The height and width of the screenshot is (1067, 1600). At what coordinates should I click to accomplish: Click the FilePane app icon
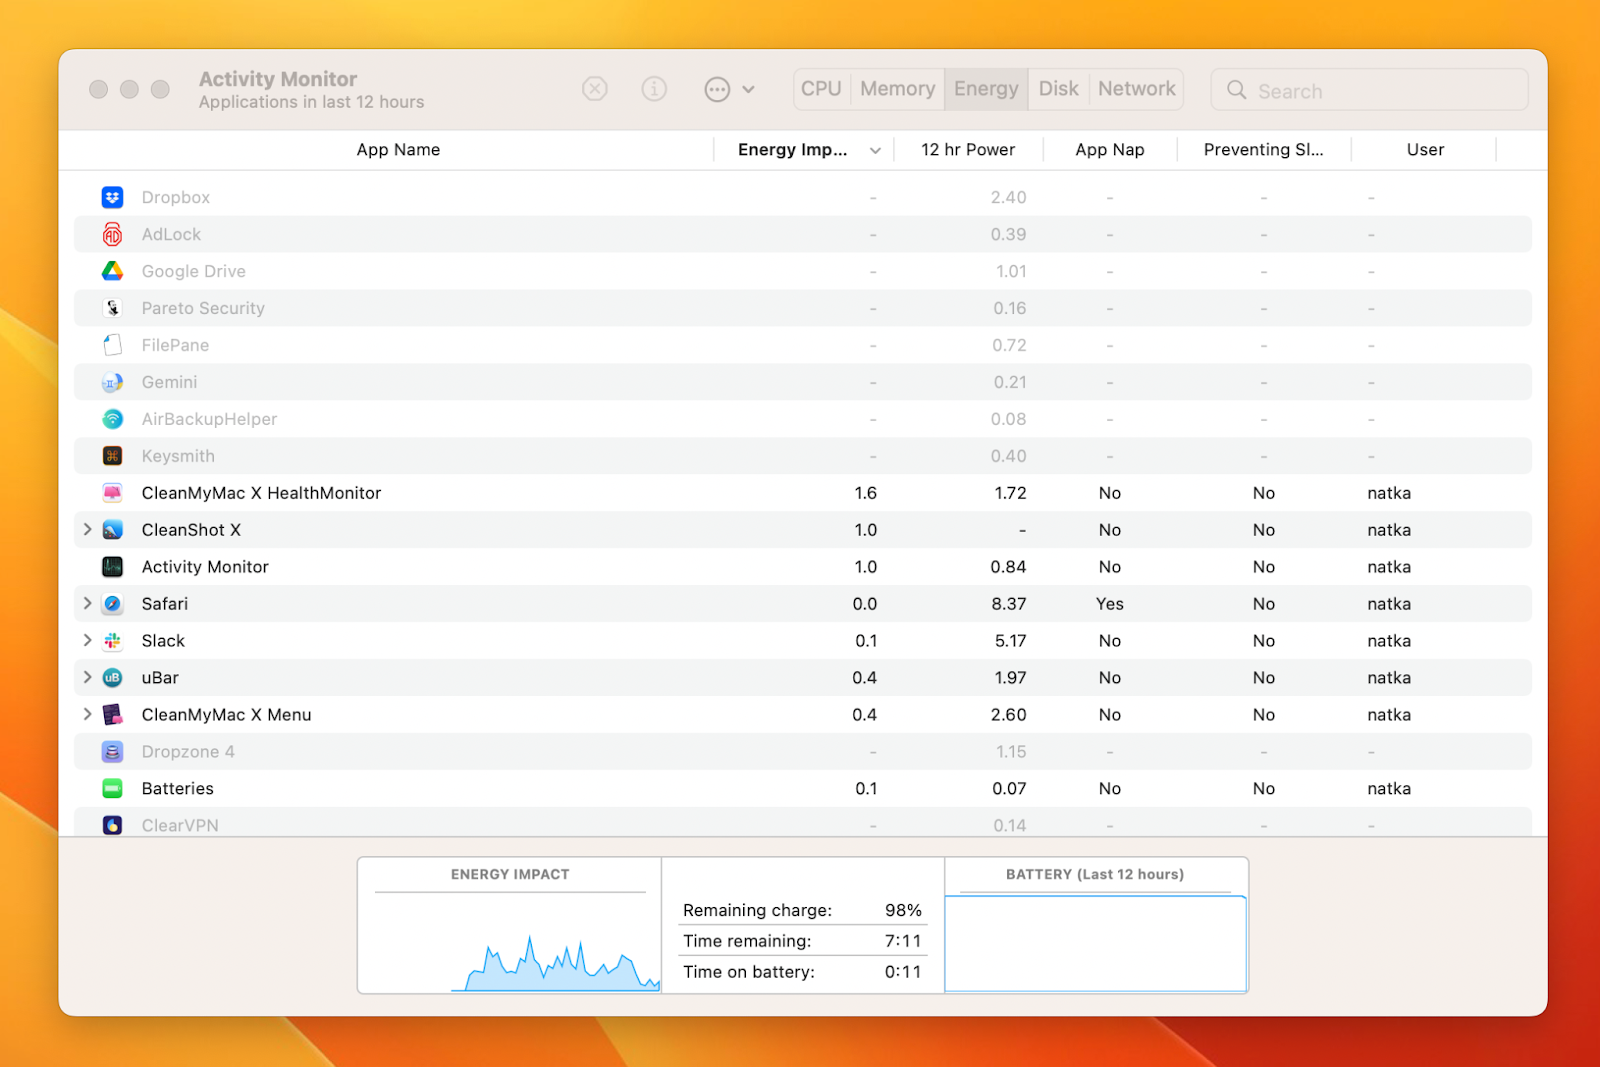tap(112, 345)
